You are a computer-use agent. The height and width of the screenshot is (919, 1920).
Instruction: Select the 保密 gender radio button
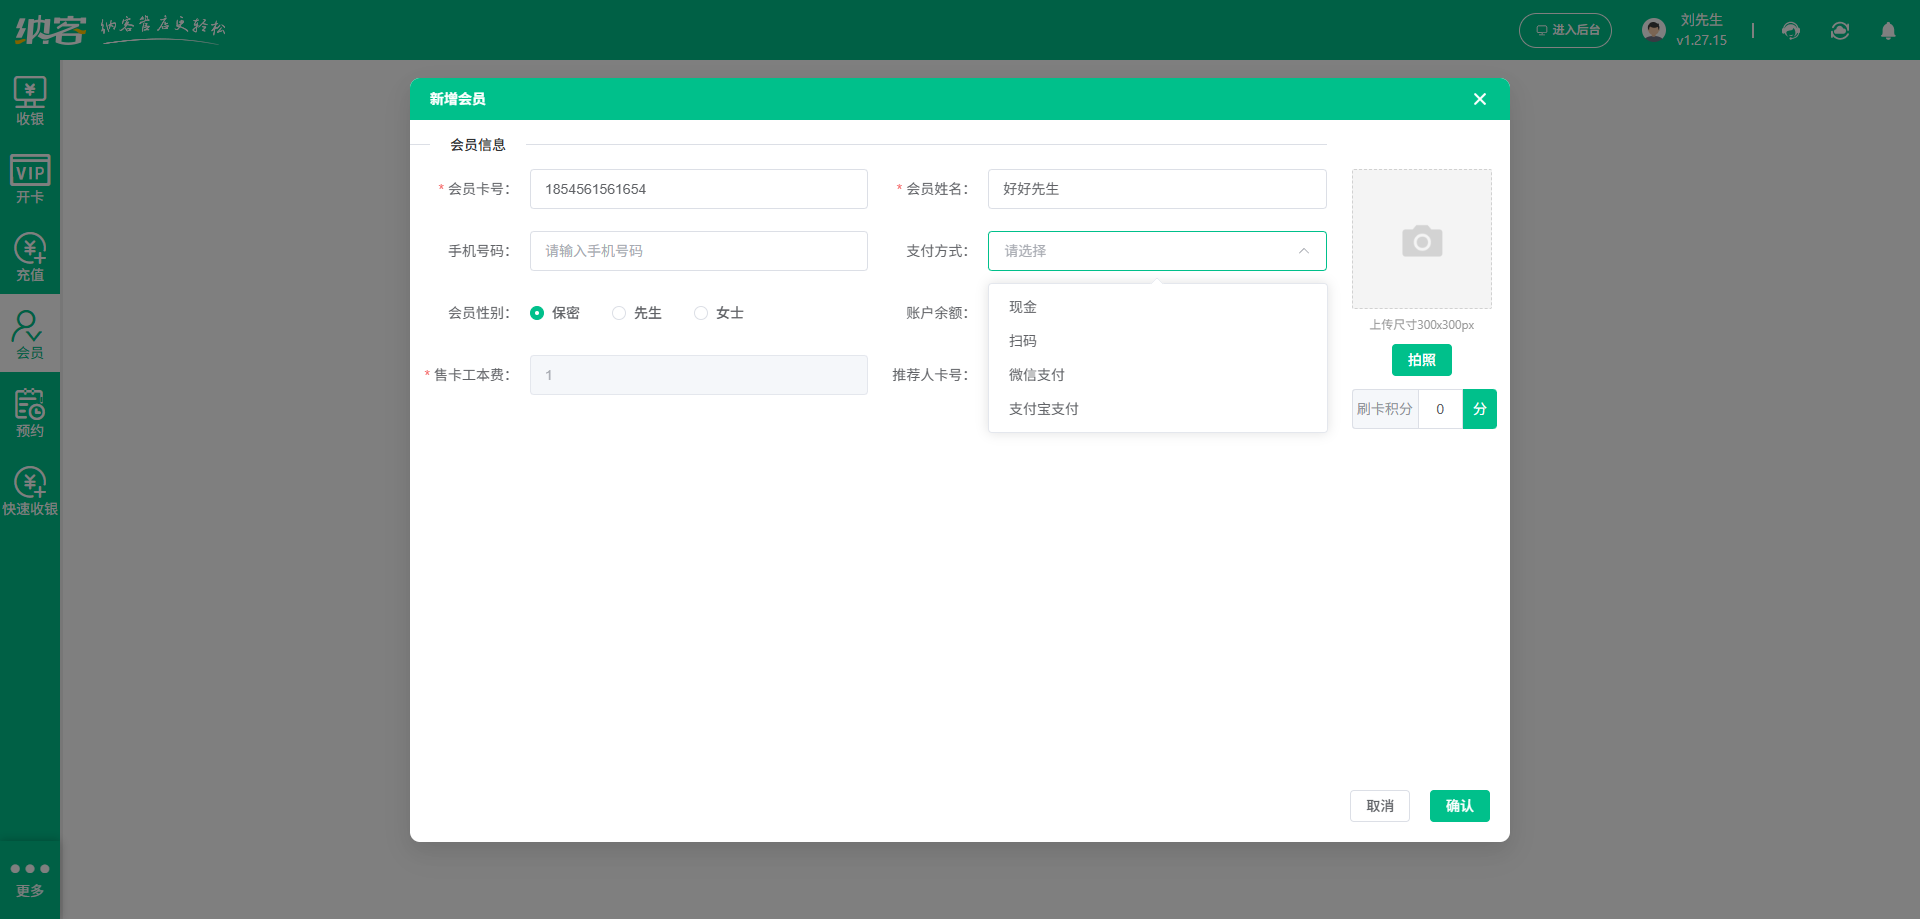[x=537, y=313]
